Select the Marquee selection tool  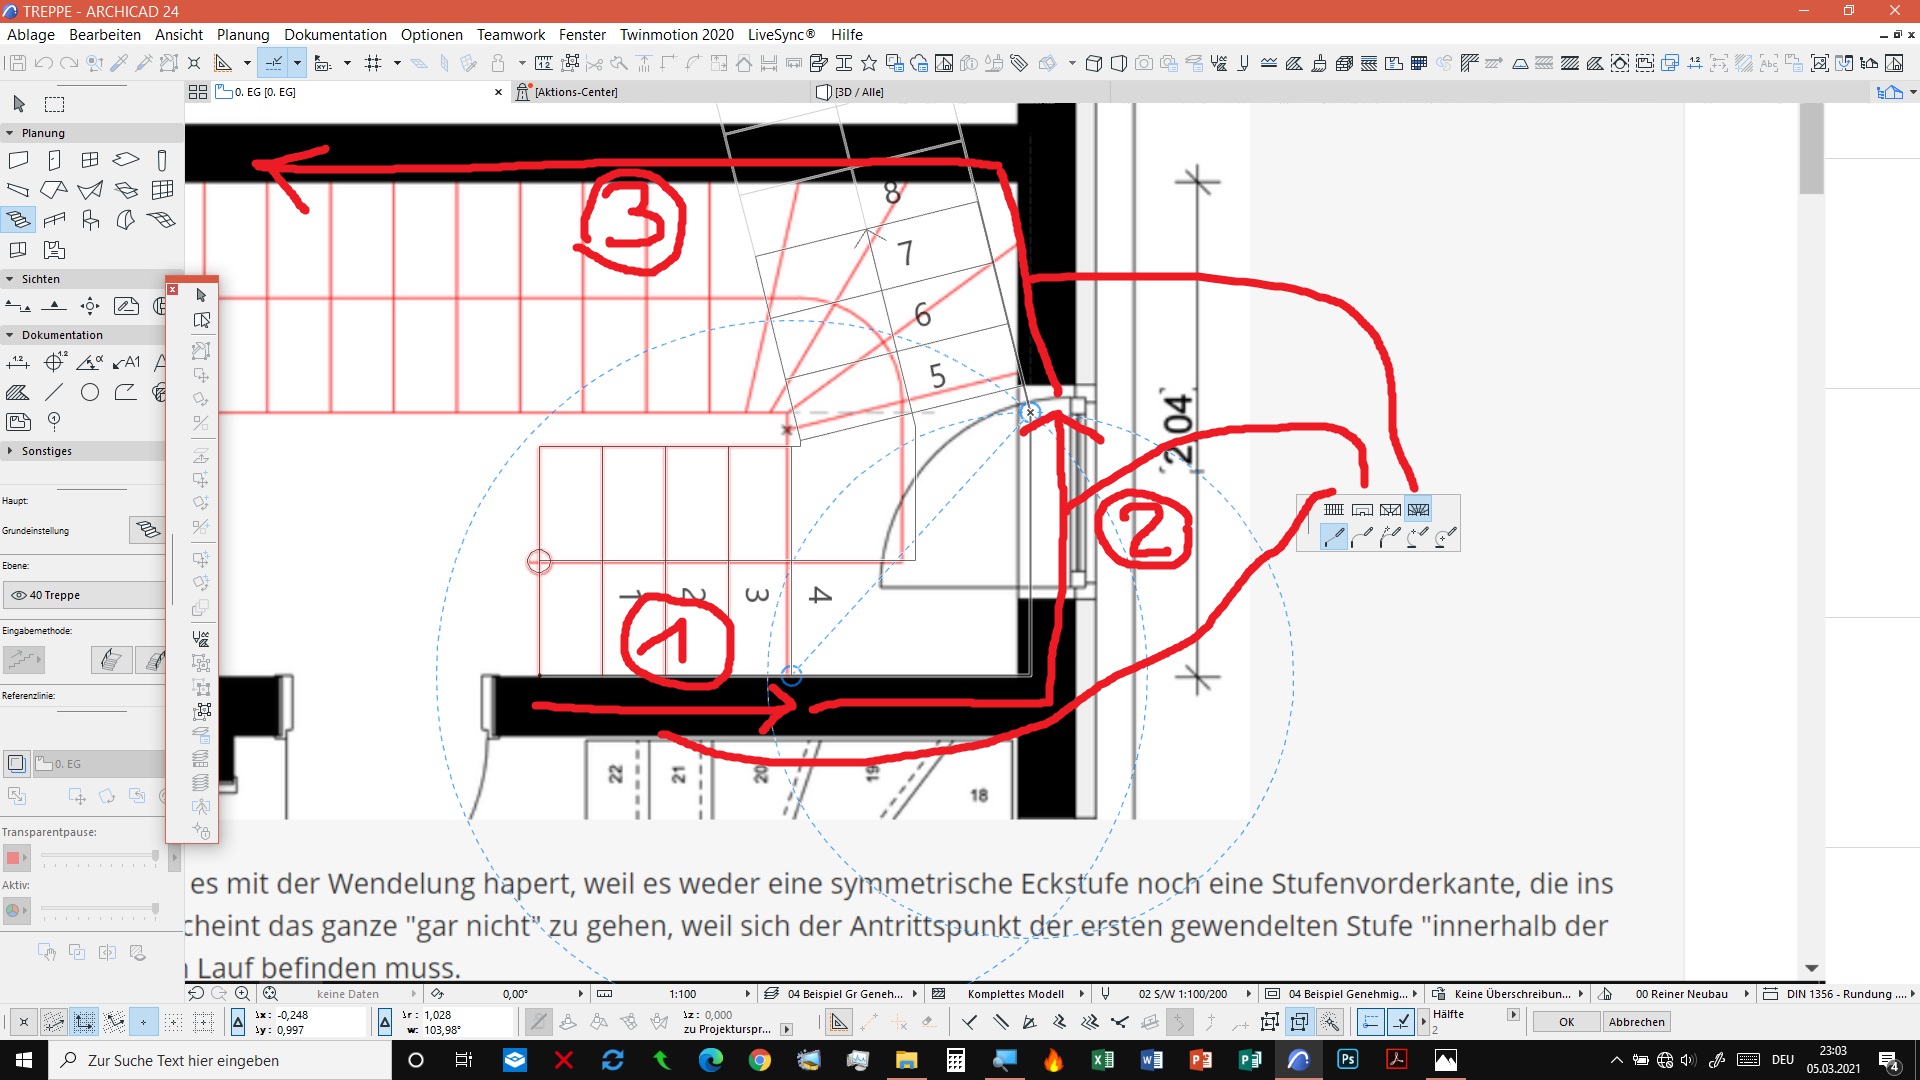(55, 104)
